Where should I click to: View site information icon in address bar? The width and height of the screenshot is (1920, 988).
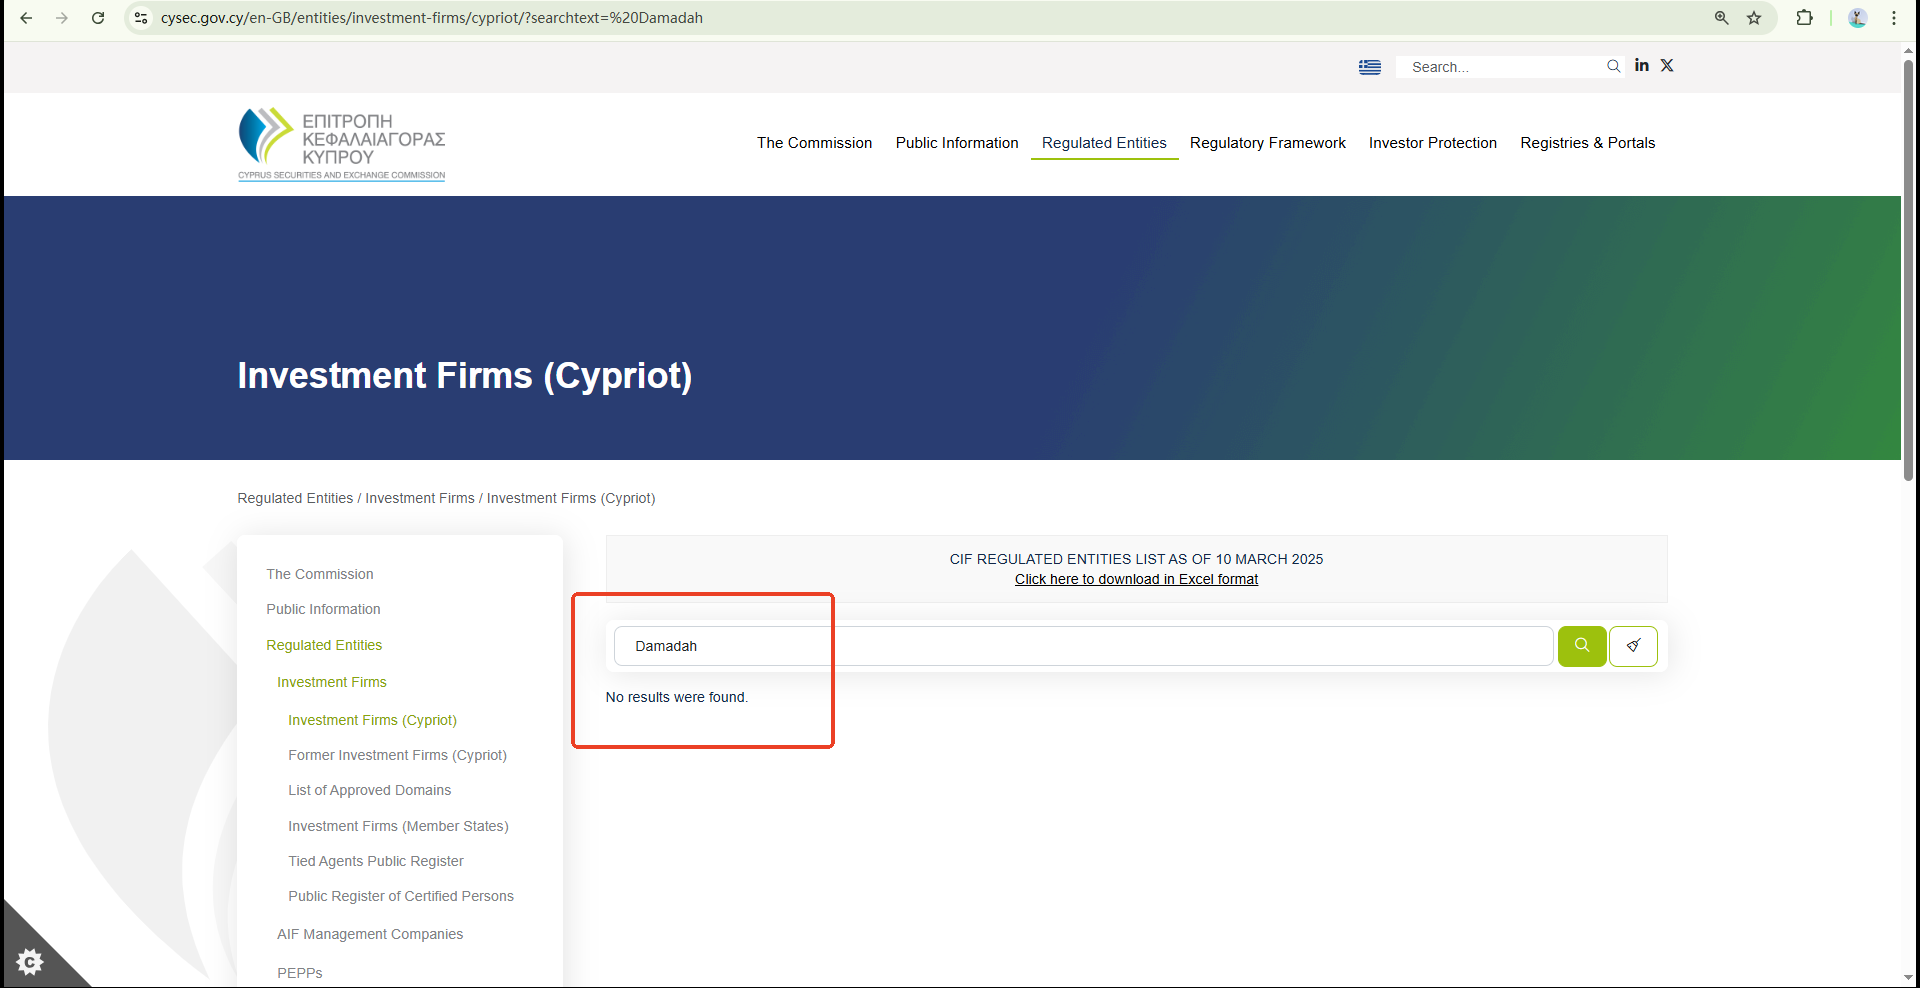(x=141, y=18)
